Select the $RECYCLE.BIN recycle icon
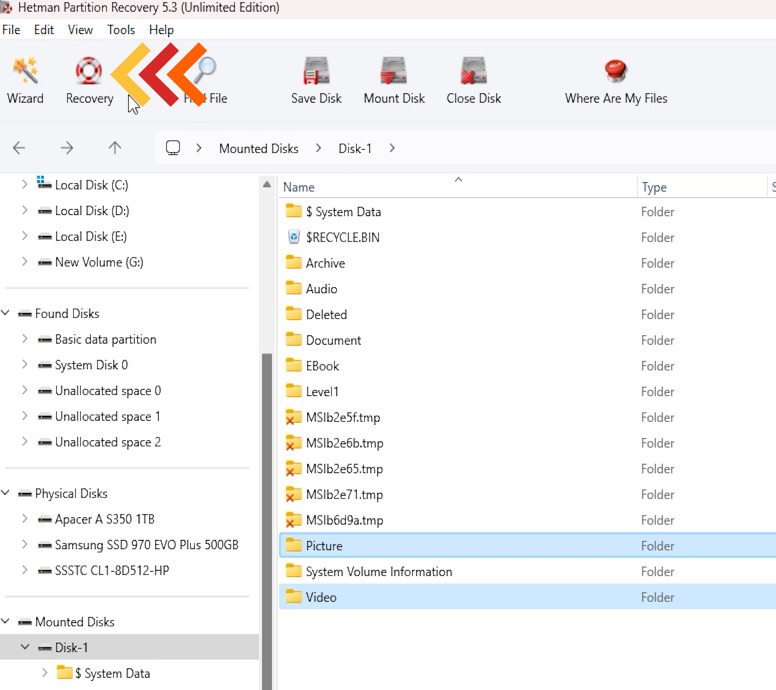This screenshot has width=776, height=690. click(x=293, y=237)
